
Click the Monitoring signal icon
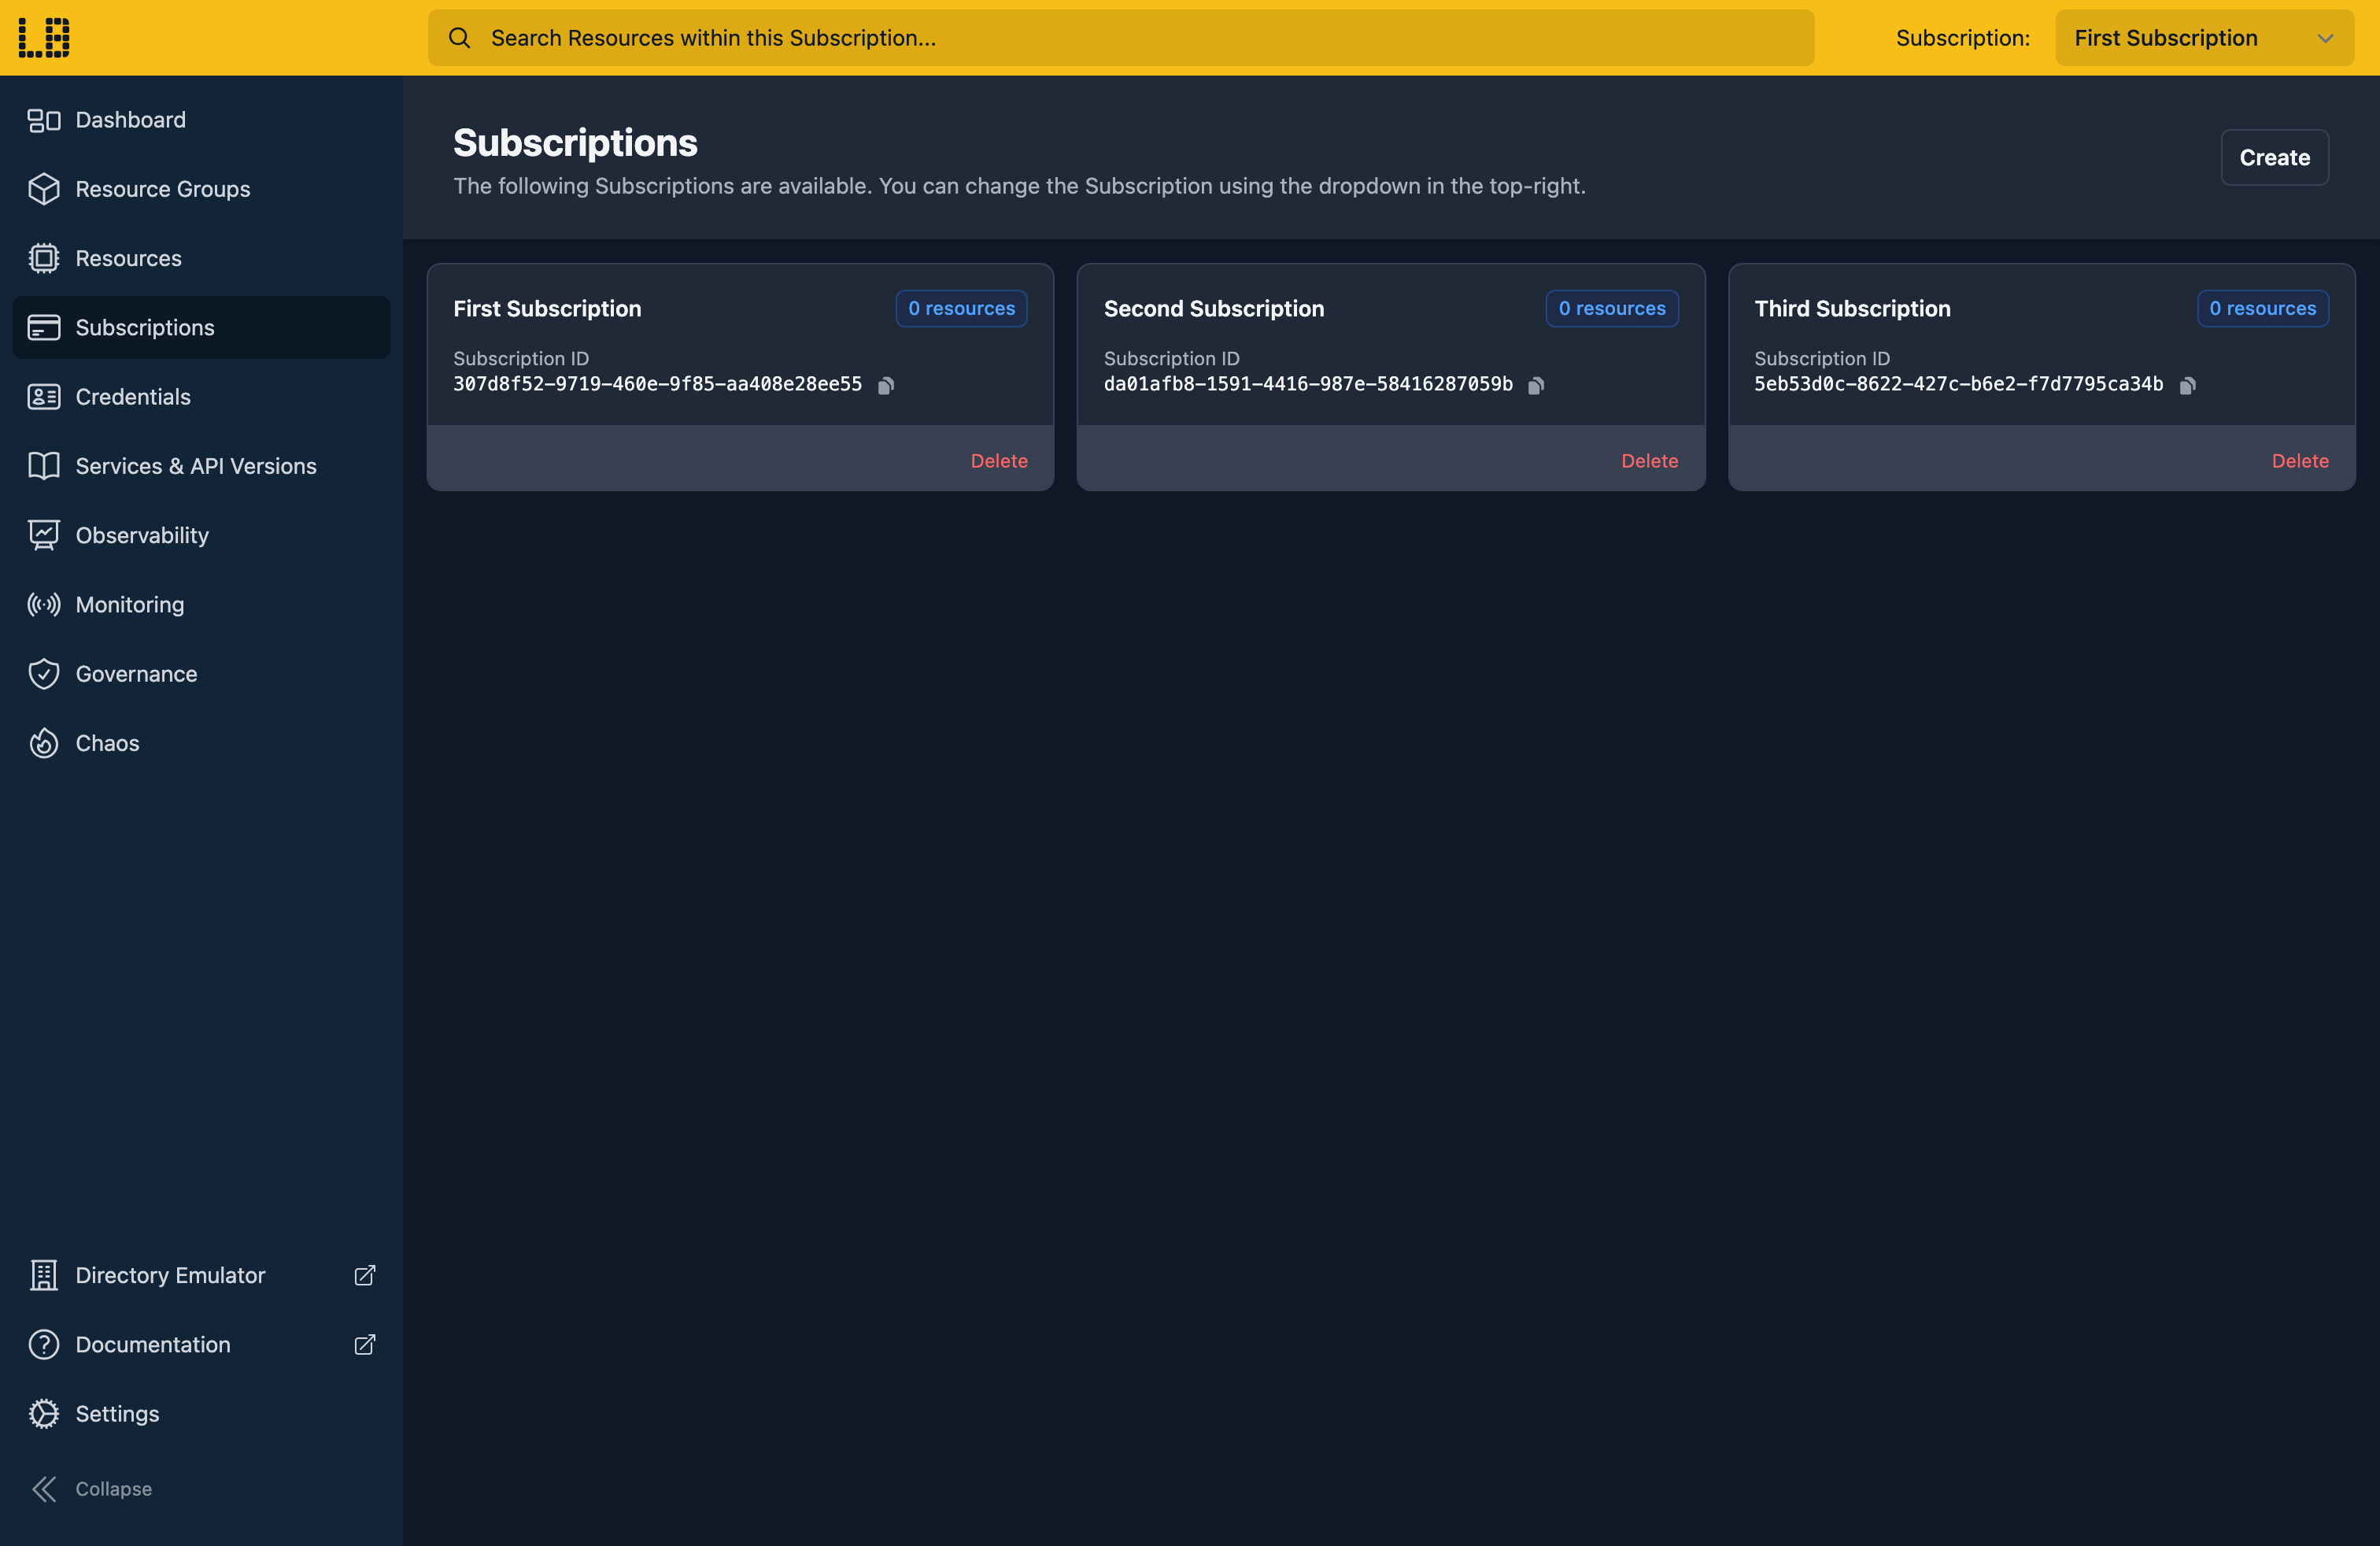pyautogui.click(x=44, y=604)
